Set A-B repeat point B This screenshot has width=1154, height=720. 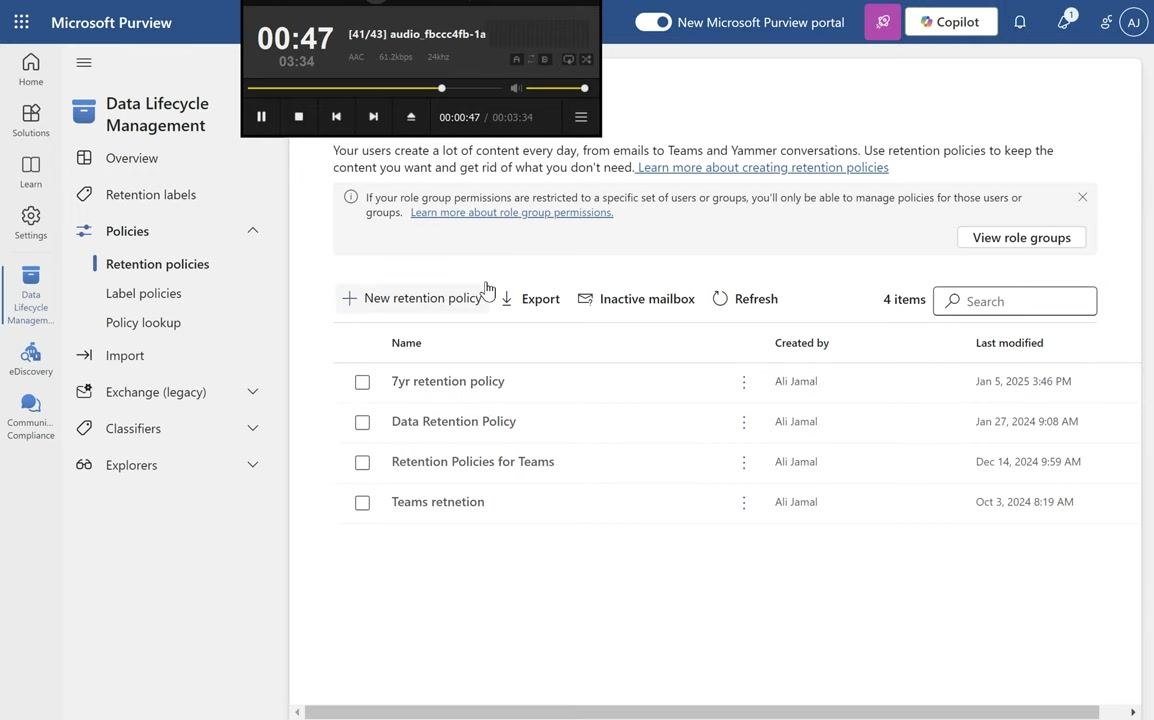[x=545, y=59]
